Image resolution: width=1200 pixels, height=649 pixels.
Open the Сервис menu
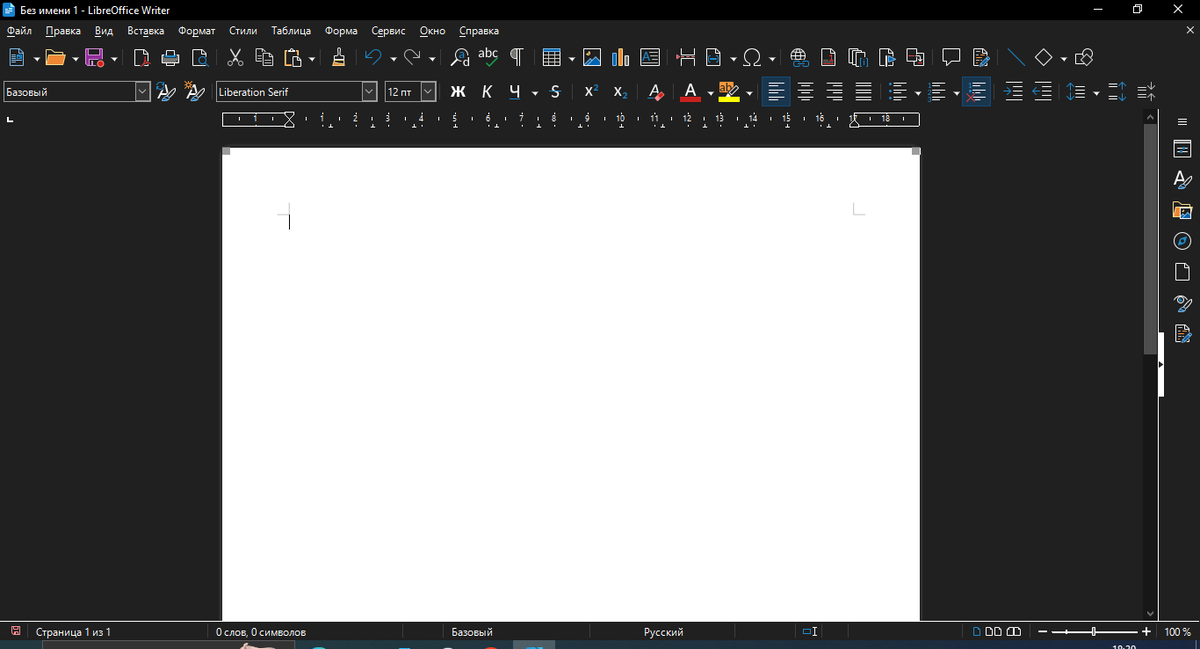(388, 31)
